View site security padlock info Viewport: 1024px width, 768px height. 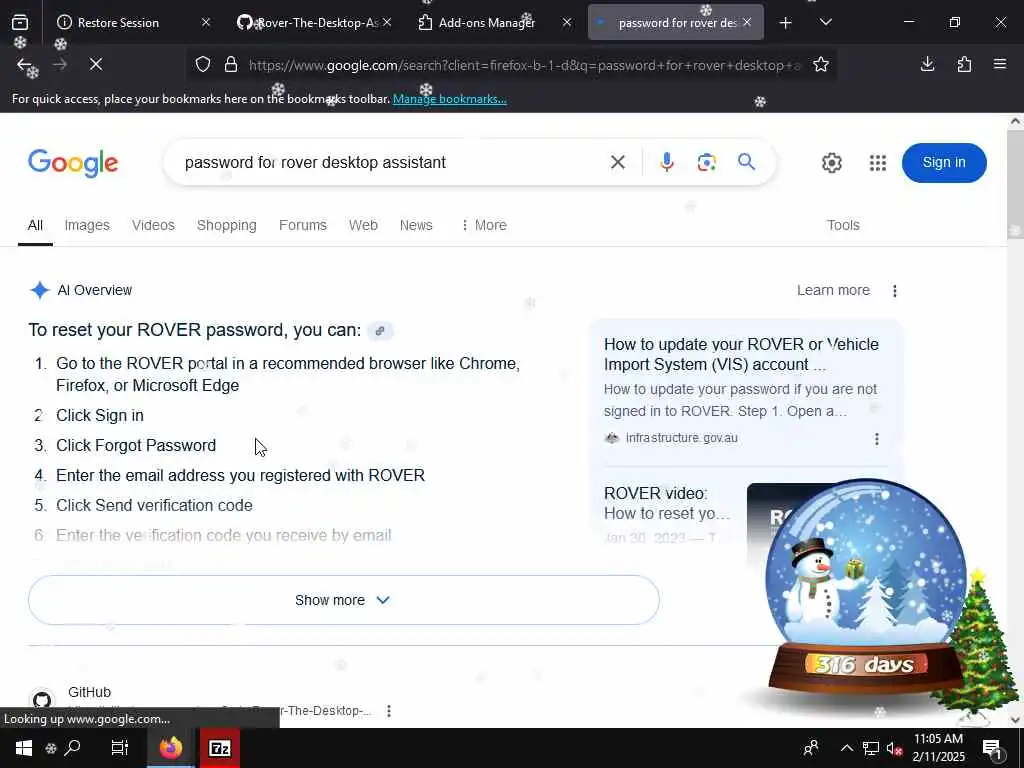(x=231, y=65)
